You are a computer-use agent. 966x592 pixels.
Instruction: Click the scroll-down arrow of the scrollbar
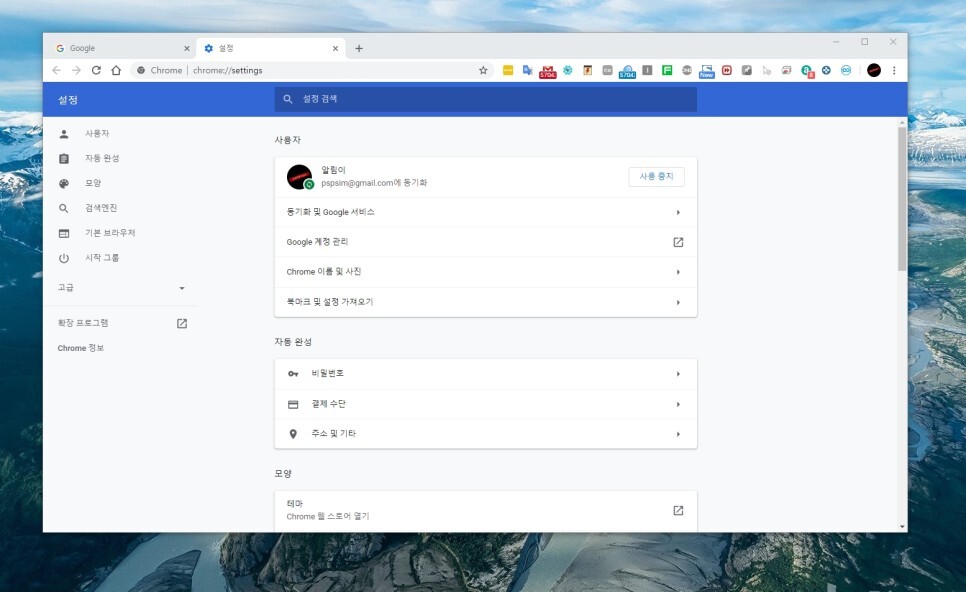902,527
